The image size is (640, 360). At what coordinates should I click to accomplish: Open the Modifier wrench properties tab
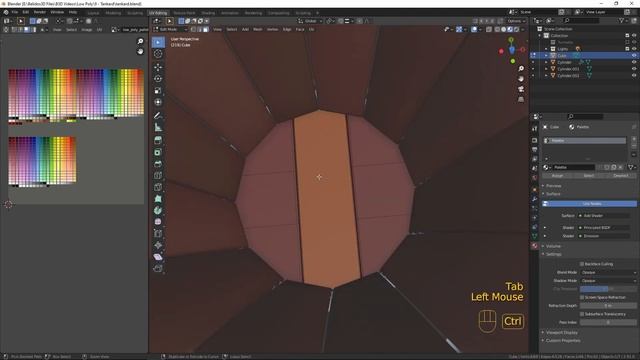click(535, 199)
